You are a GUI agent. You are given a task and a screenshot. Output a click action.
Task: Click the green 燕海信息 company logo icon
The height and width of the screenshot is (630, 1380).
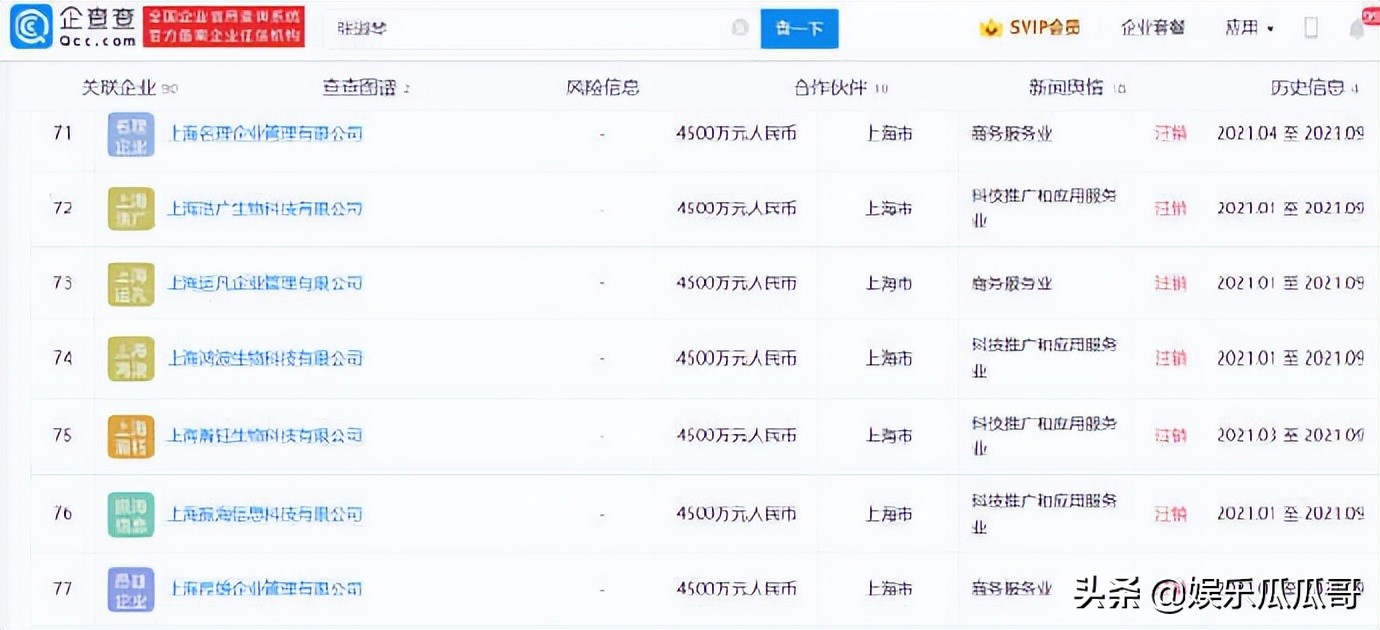coord(130,513)
